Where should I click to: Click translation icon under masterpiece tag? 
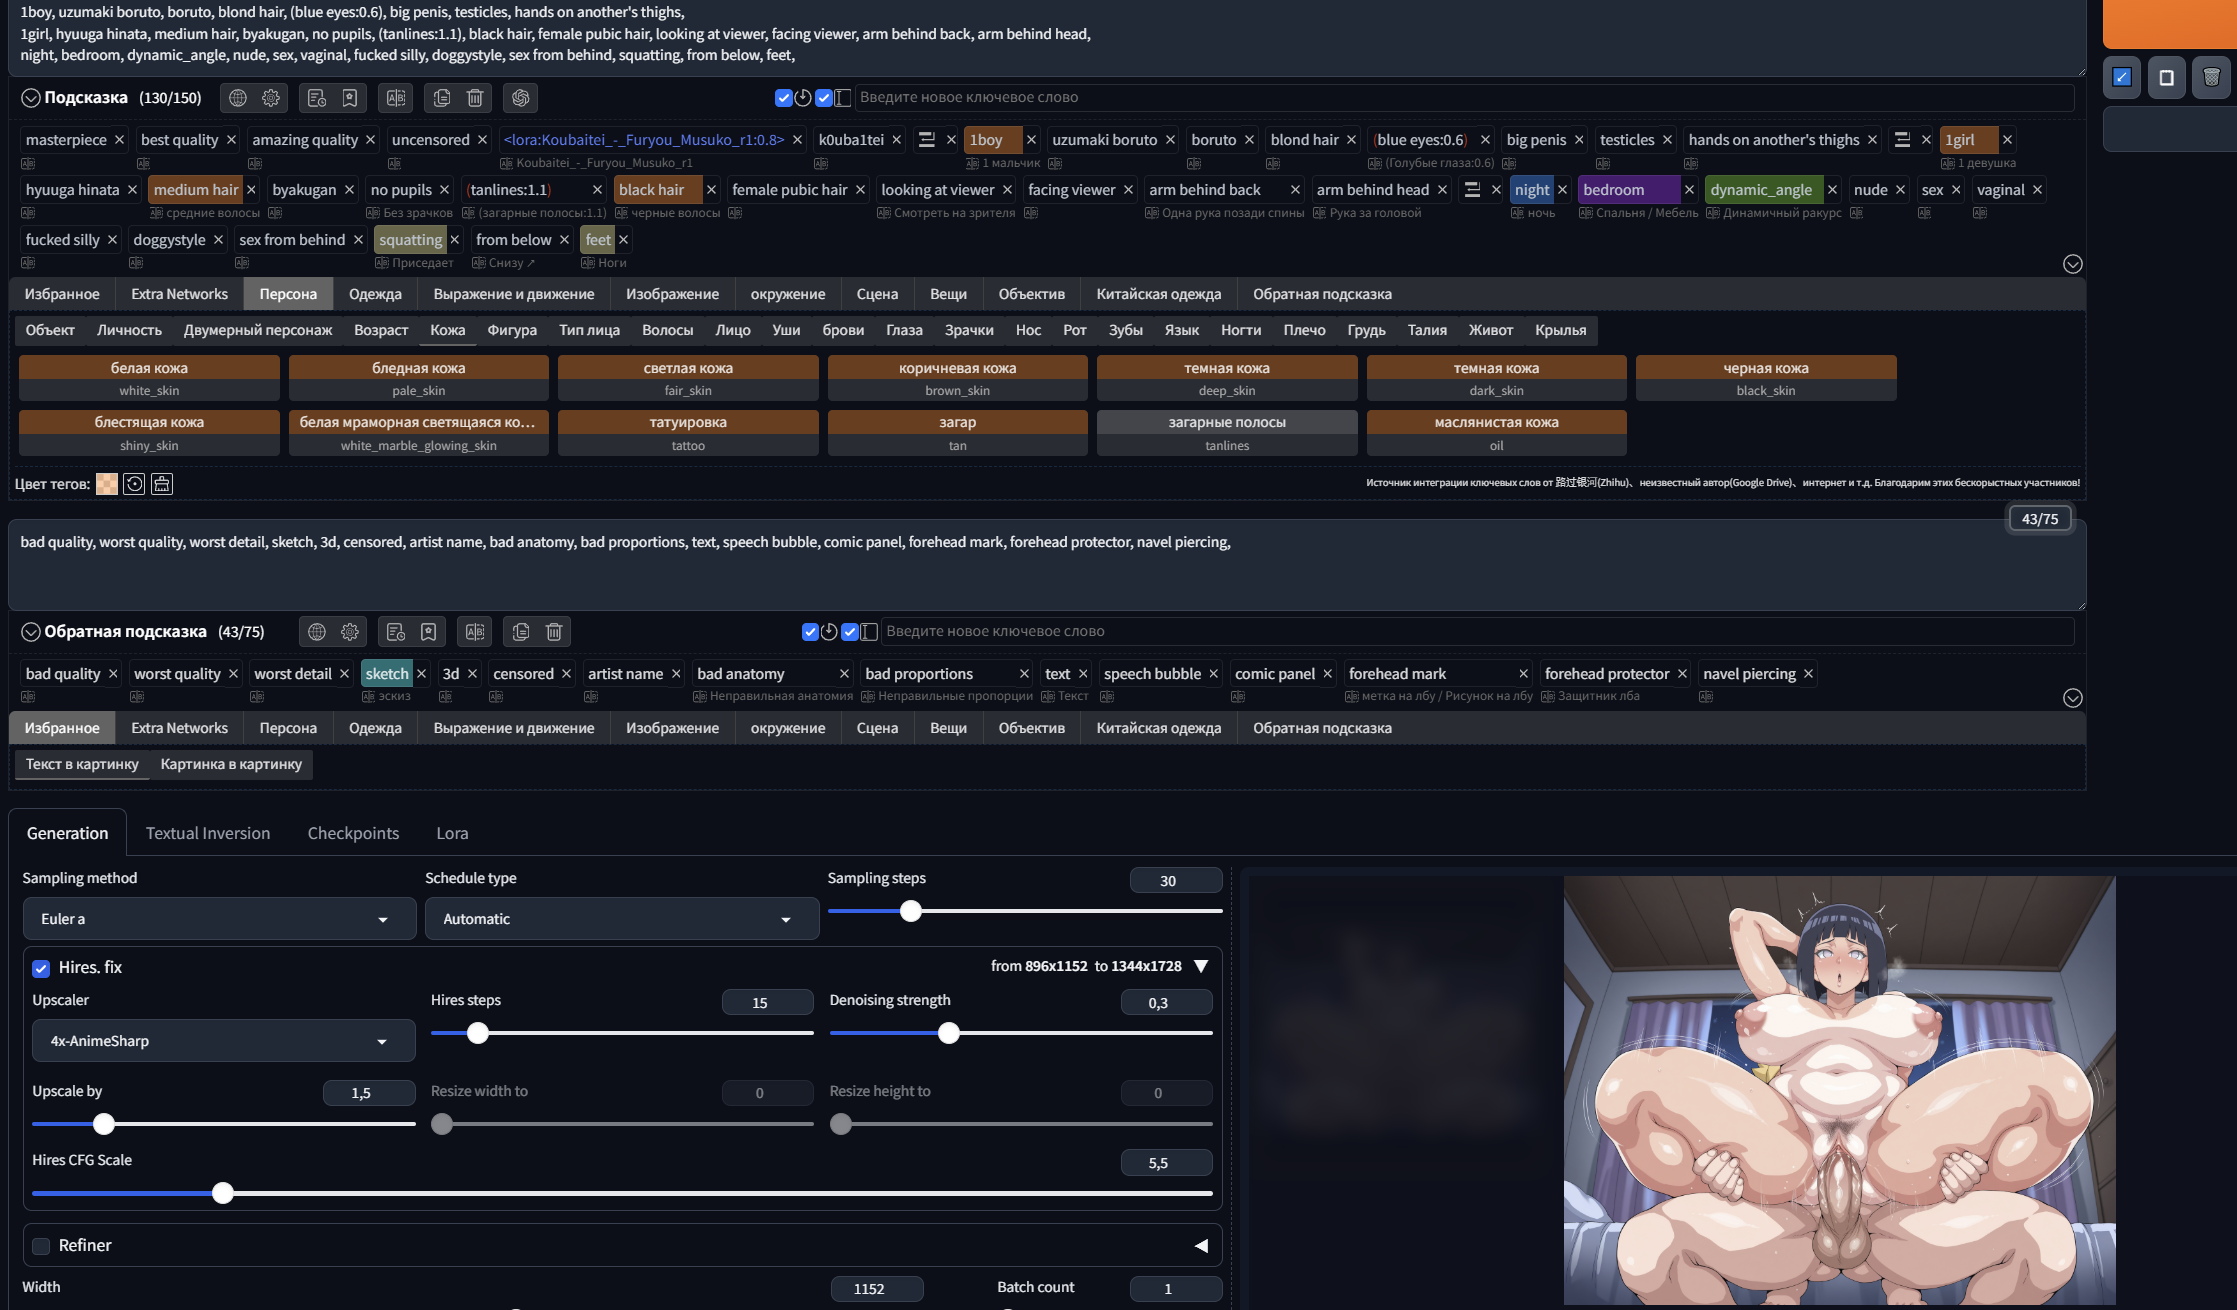pyautogui.click(x=28, y=163)
